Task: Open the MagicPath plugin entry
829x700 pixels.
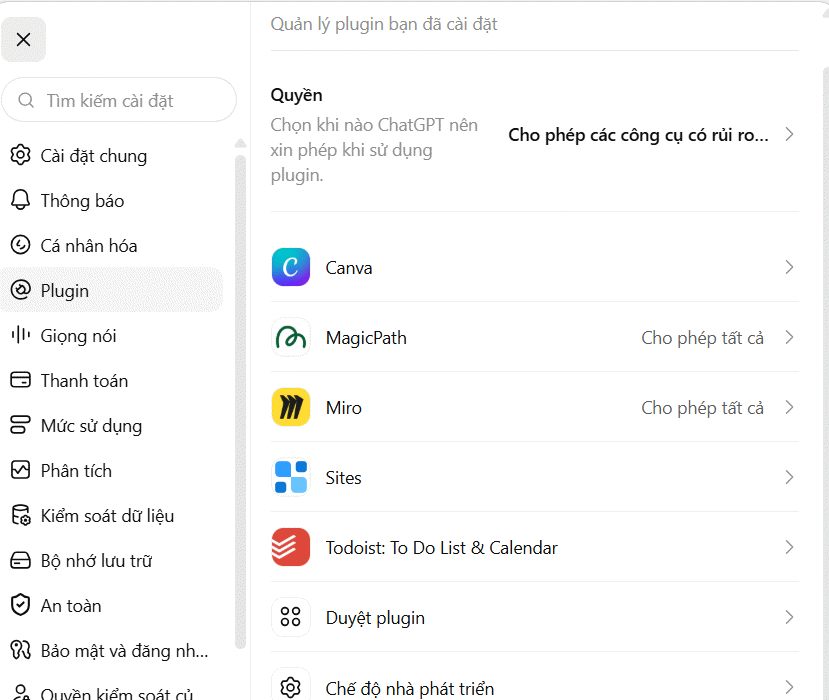Action: point(535,337)
